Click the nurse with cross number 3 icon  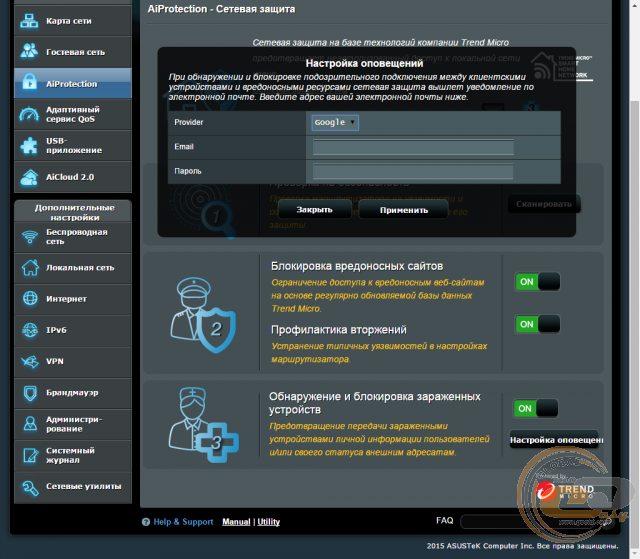(x=203, y=425)
